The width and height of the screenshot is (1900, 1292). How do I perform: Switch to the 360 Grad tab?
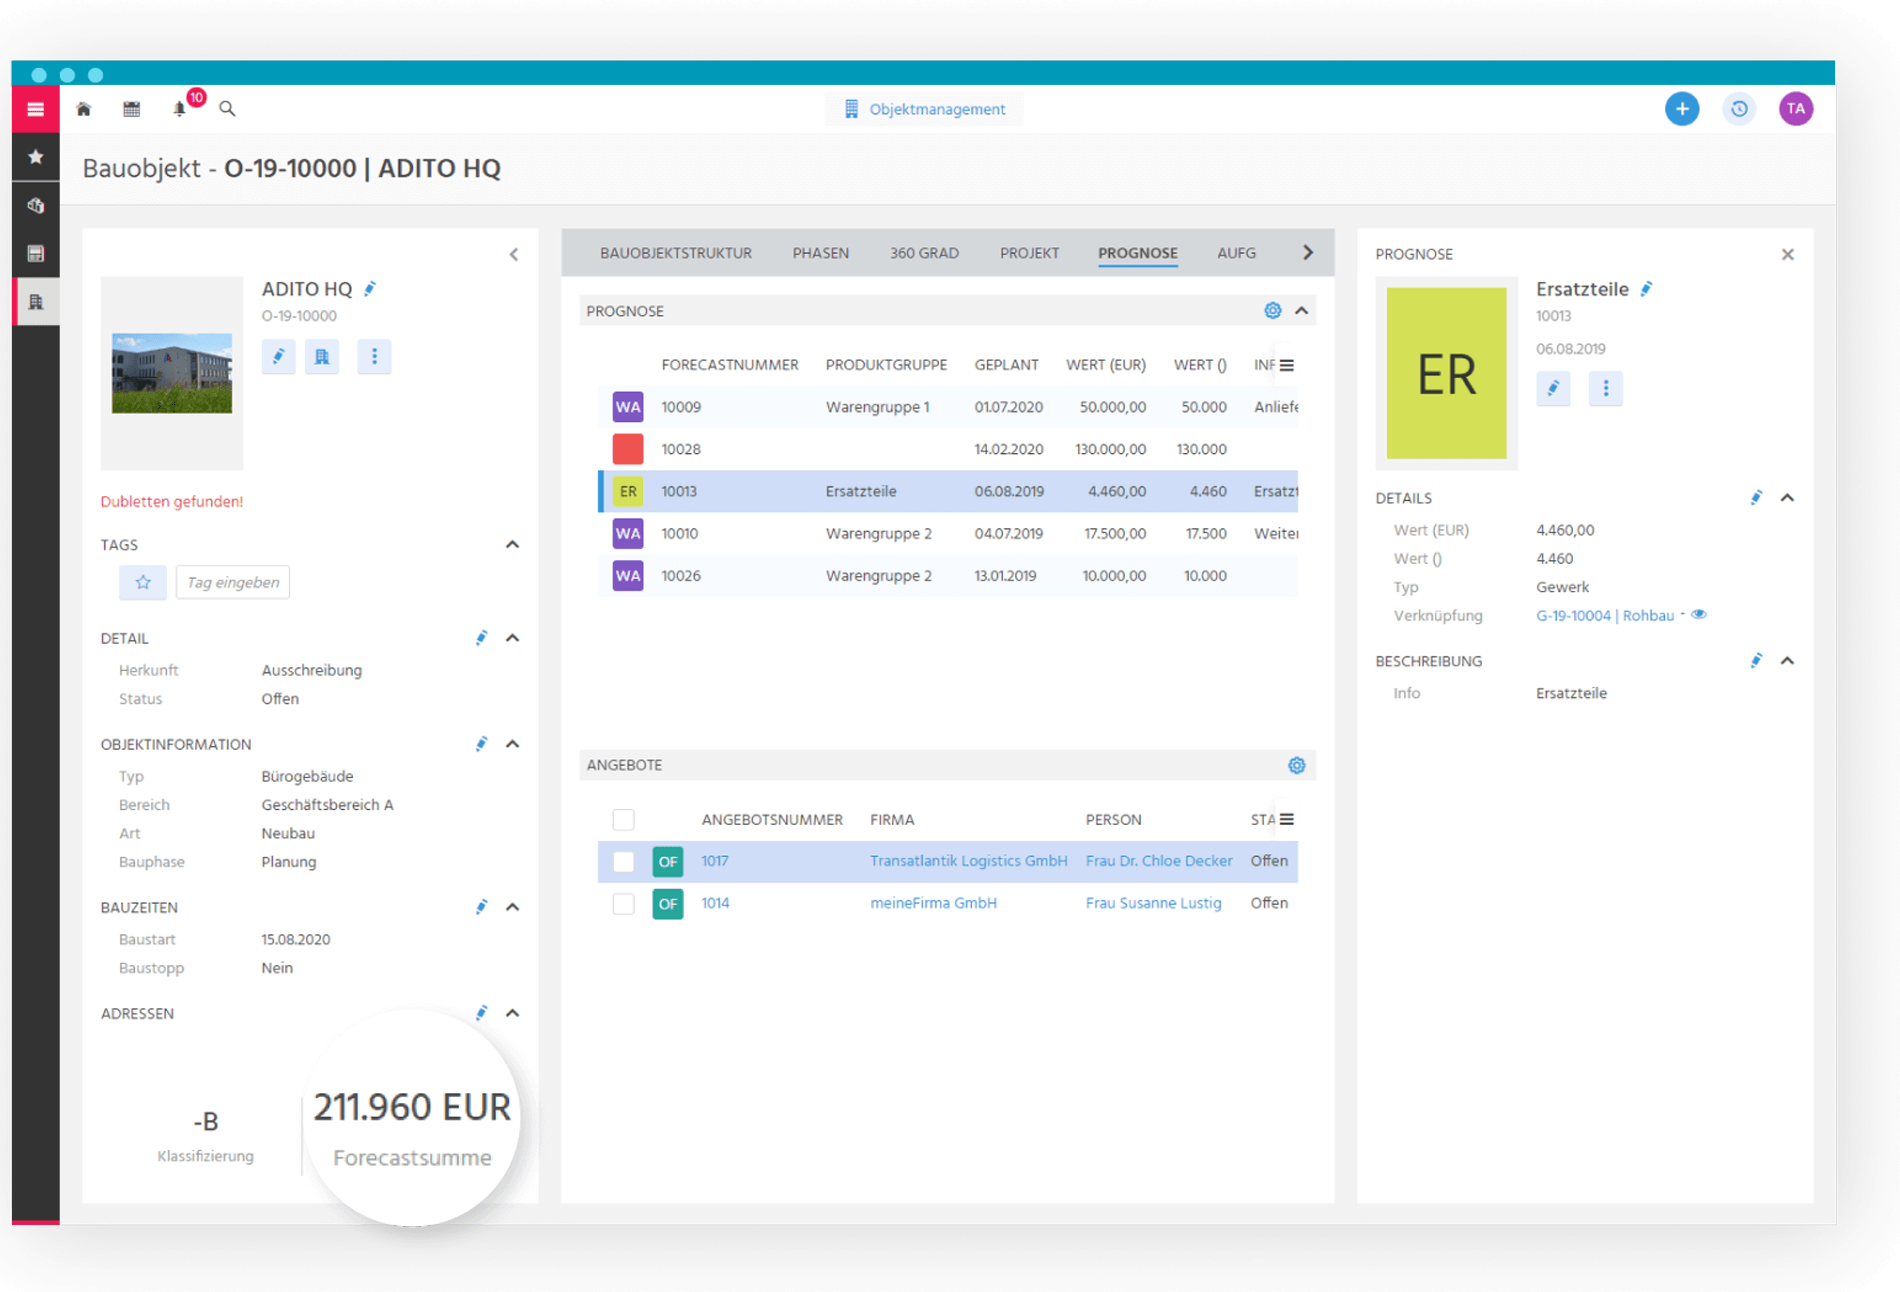click(924, 253)
